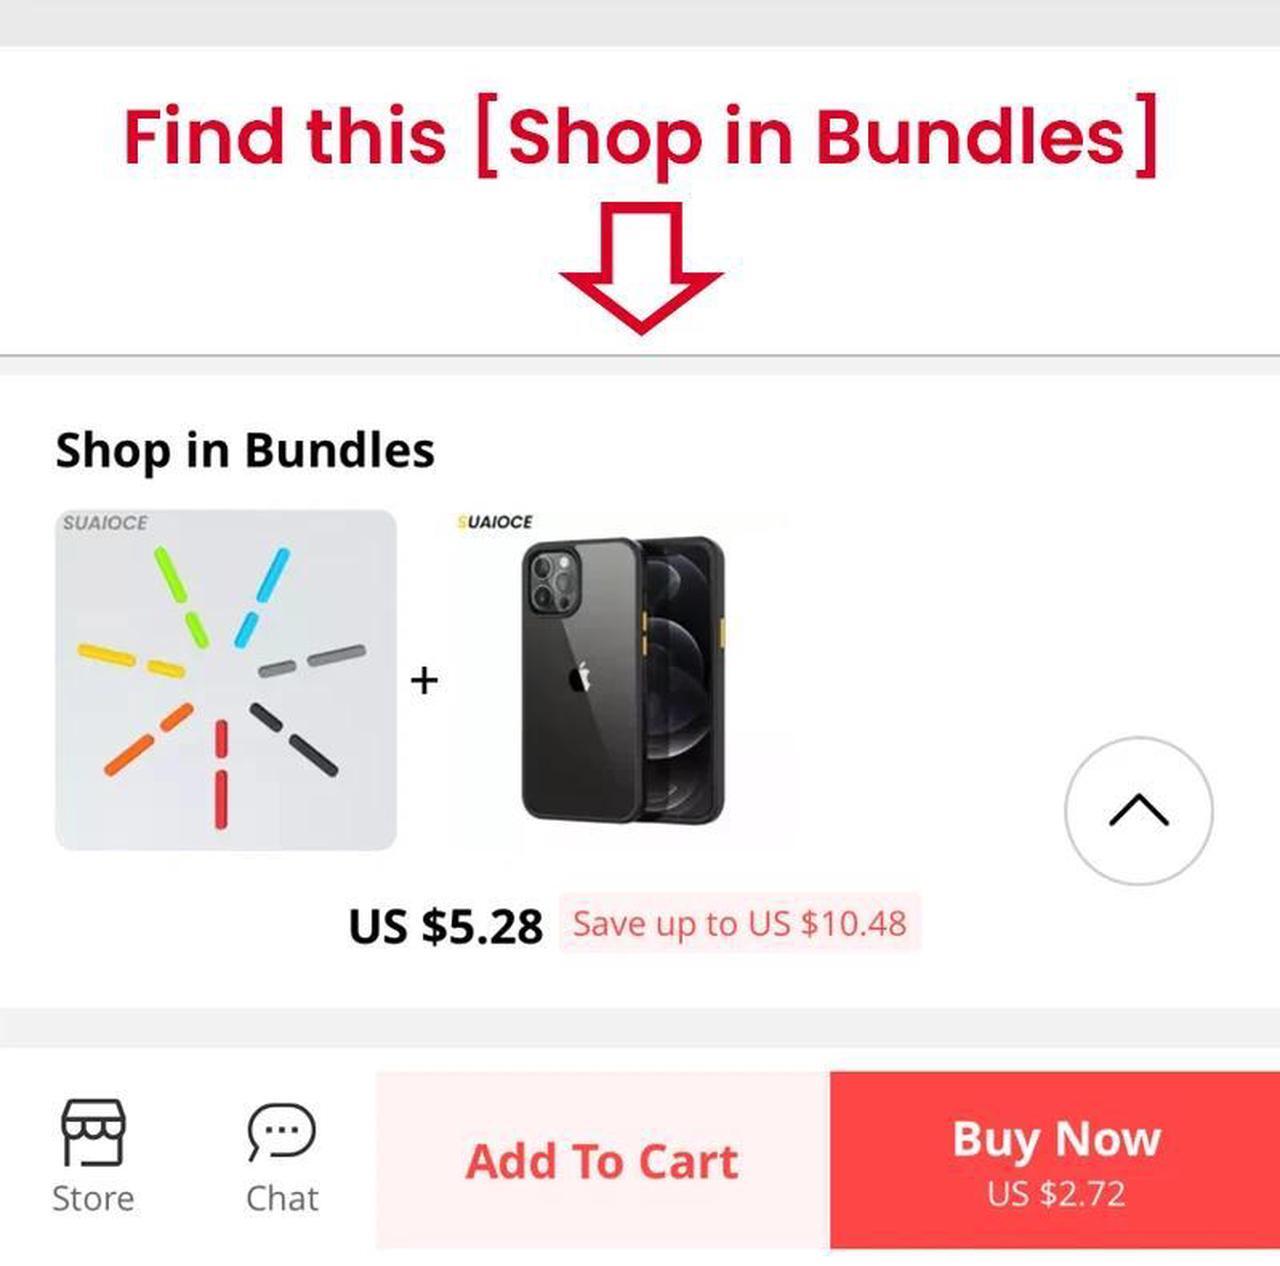Viewport: 1280px width, 1266px height.
Task: Click the US $5.28 bundle price
Action: point(446,926)
